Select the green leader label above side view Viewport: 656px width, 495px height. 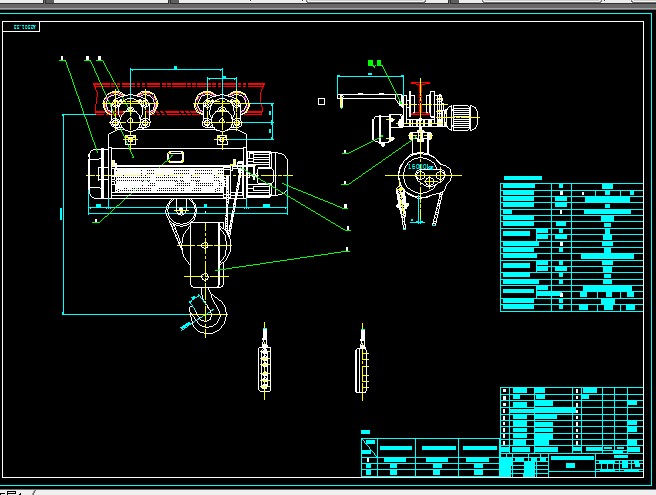coord(375,63)
